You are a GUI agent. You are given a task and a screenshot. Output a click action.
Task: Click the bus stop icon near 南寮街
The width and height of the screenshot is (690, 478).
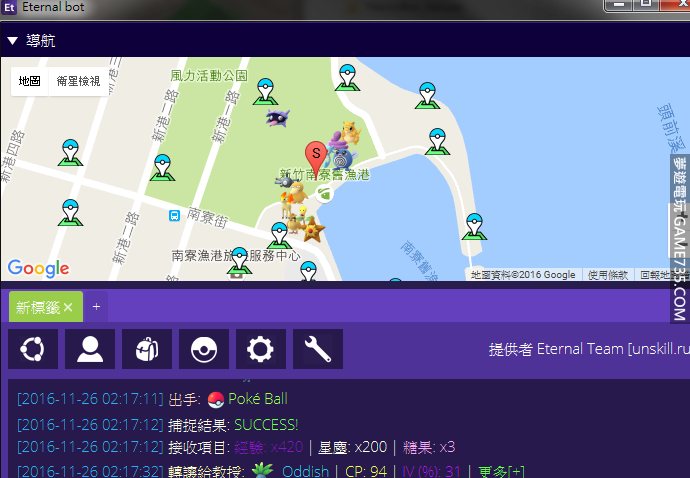(x=174, y=216)
